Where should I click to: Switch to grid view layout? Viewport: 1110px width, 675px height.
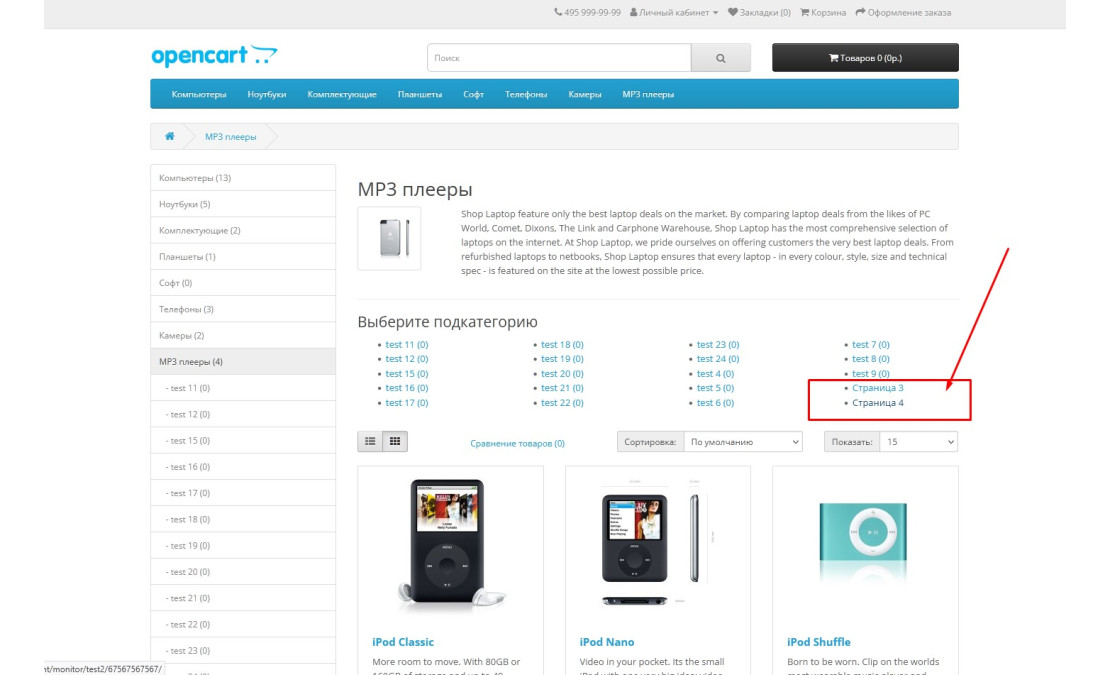pos(395,442)
